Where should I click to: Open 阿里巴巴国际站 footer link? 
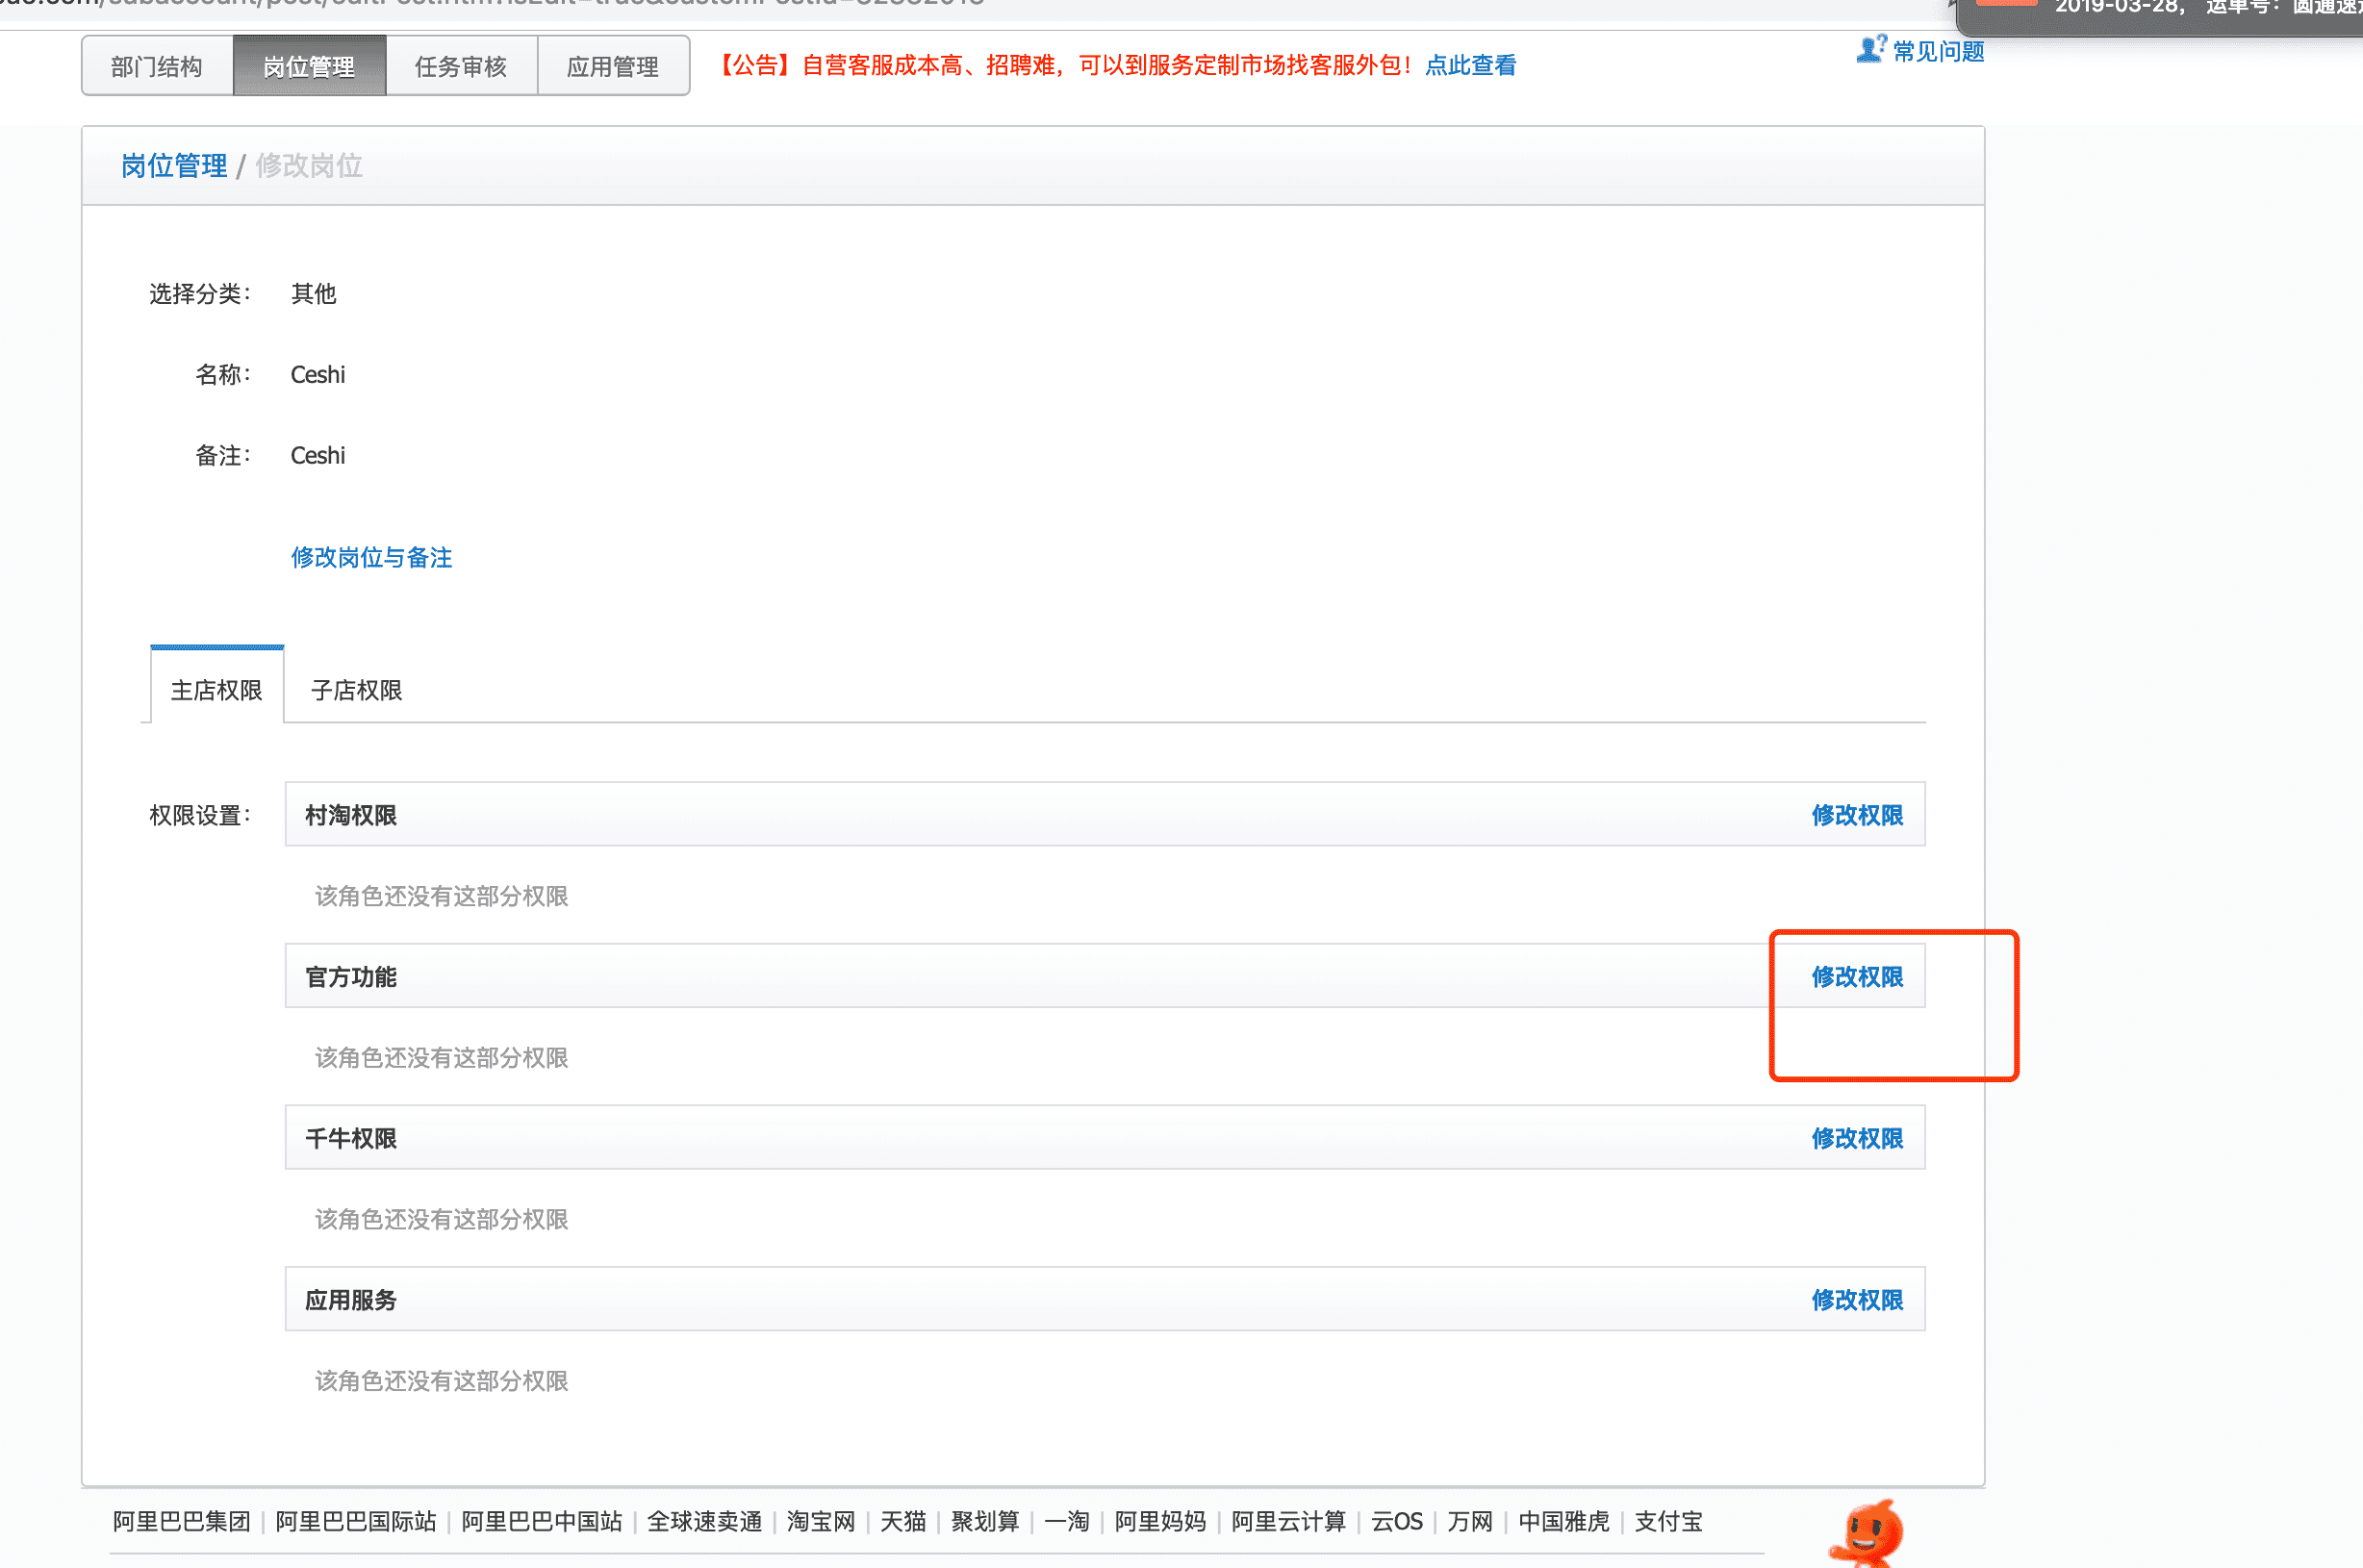356,1521
